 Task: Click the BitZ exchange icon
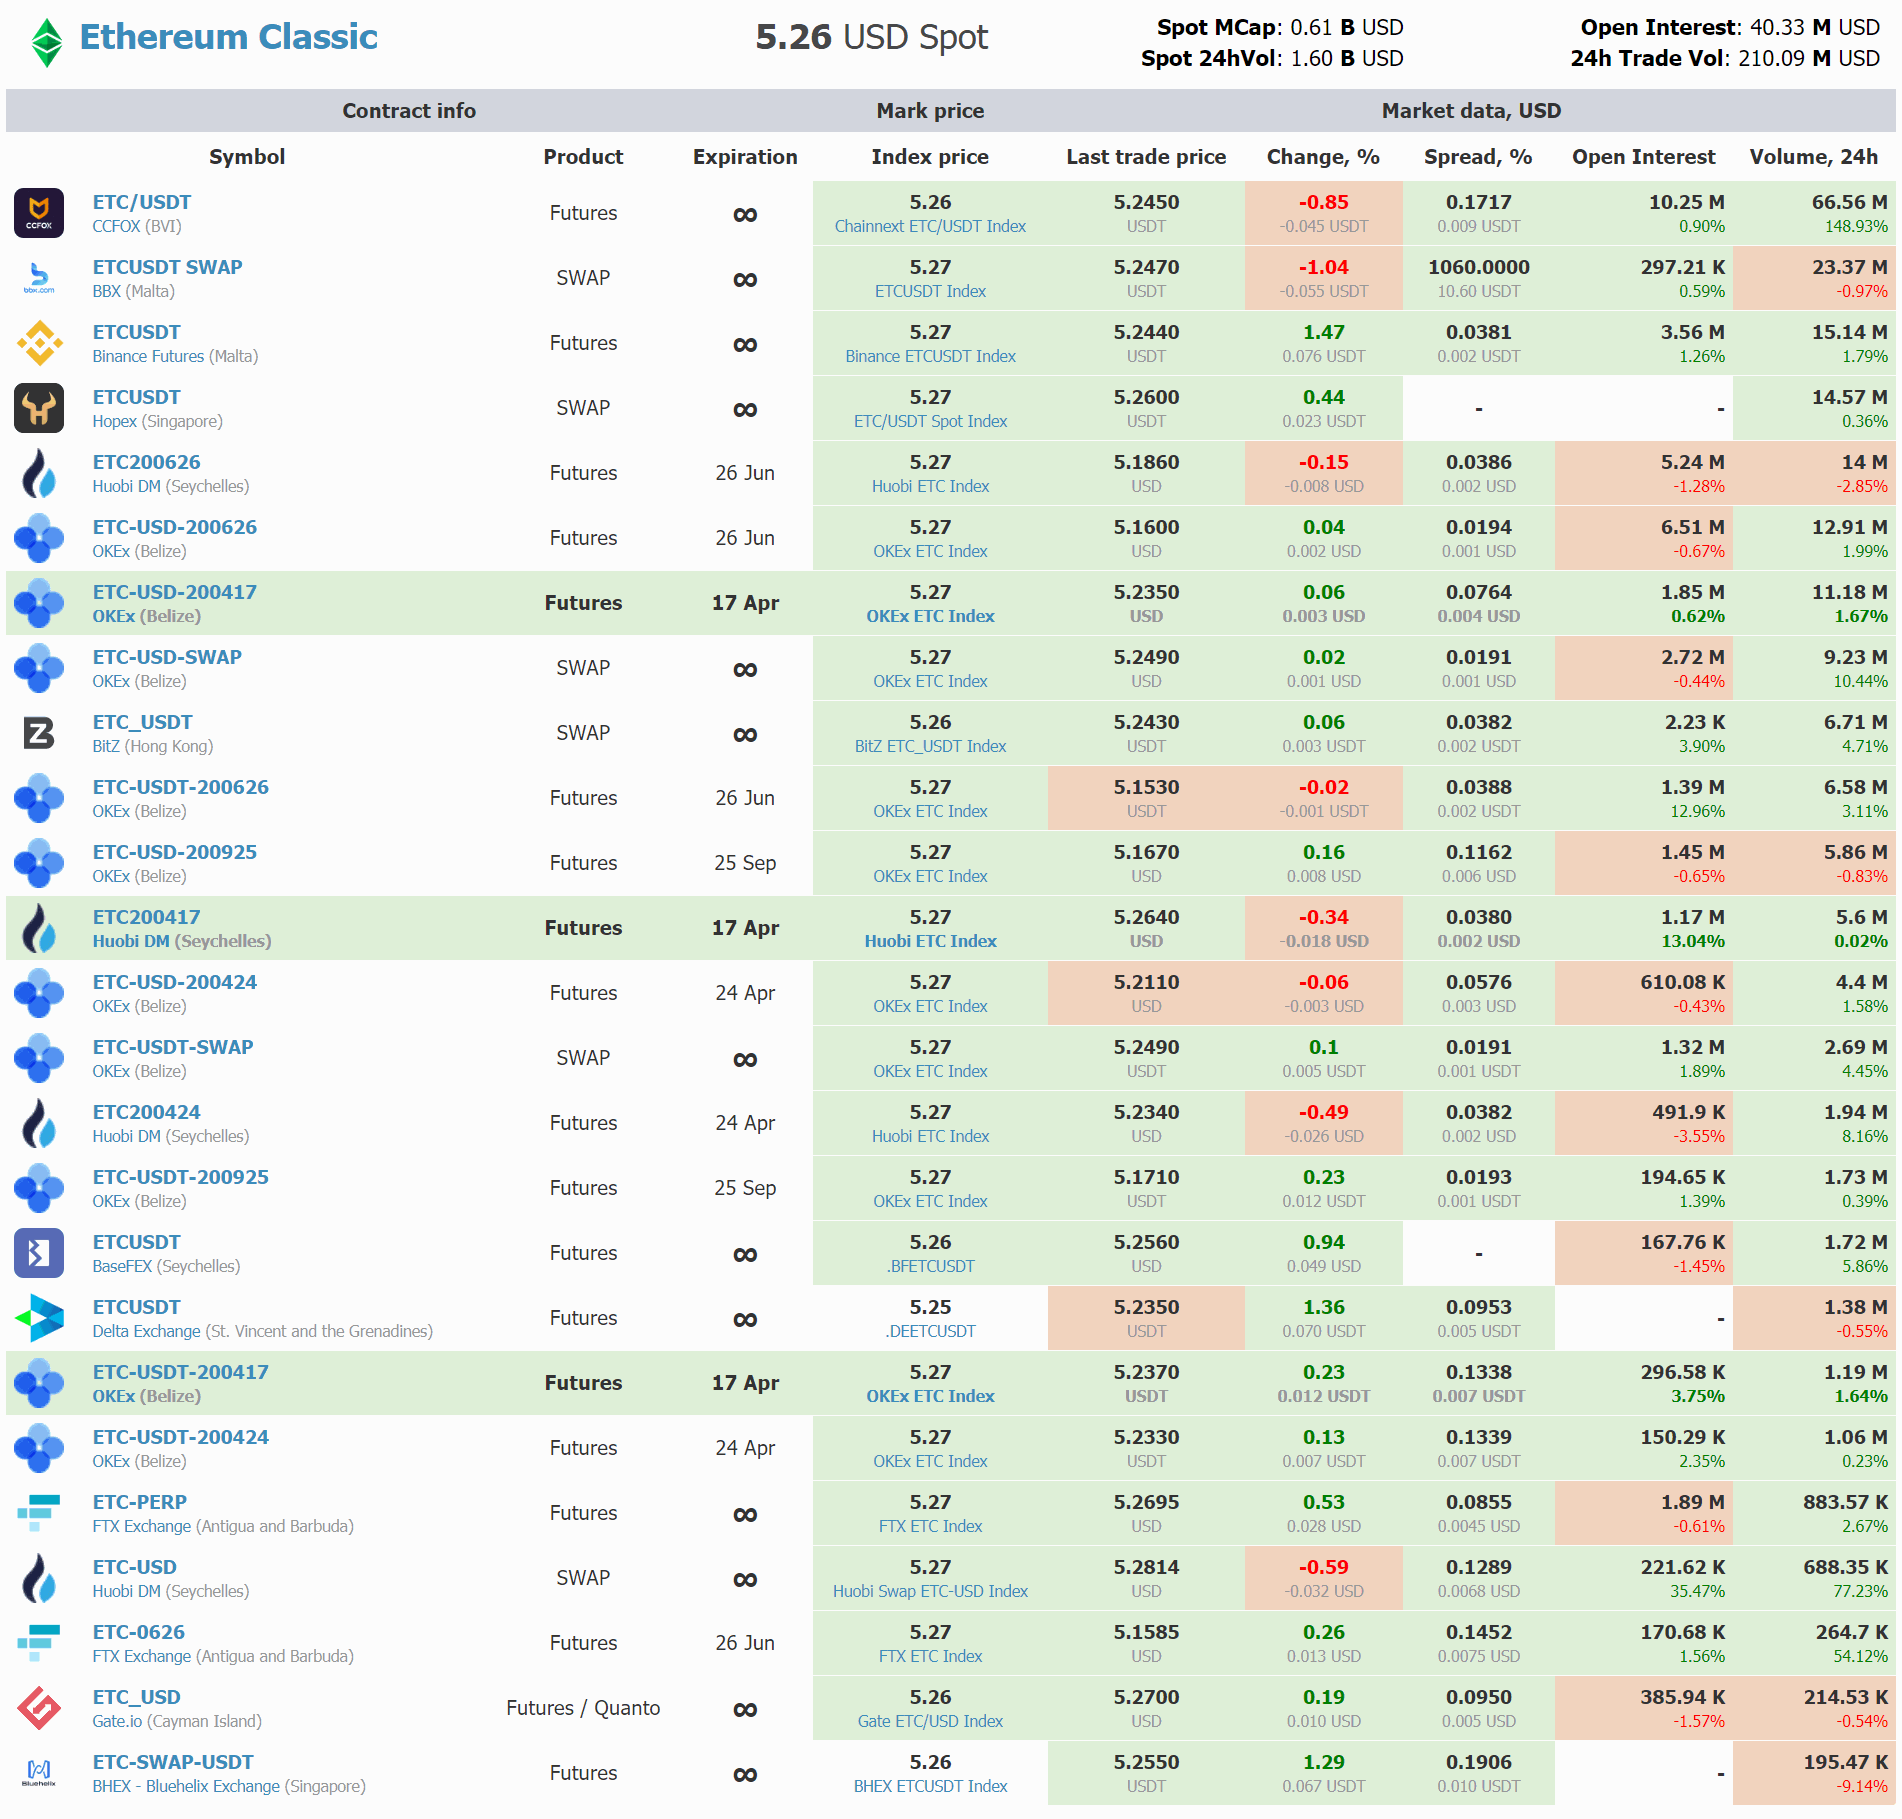(39, 733)
